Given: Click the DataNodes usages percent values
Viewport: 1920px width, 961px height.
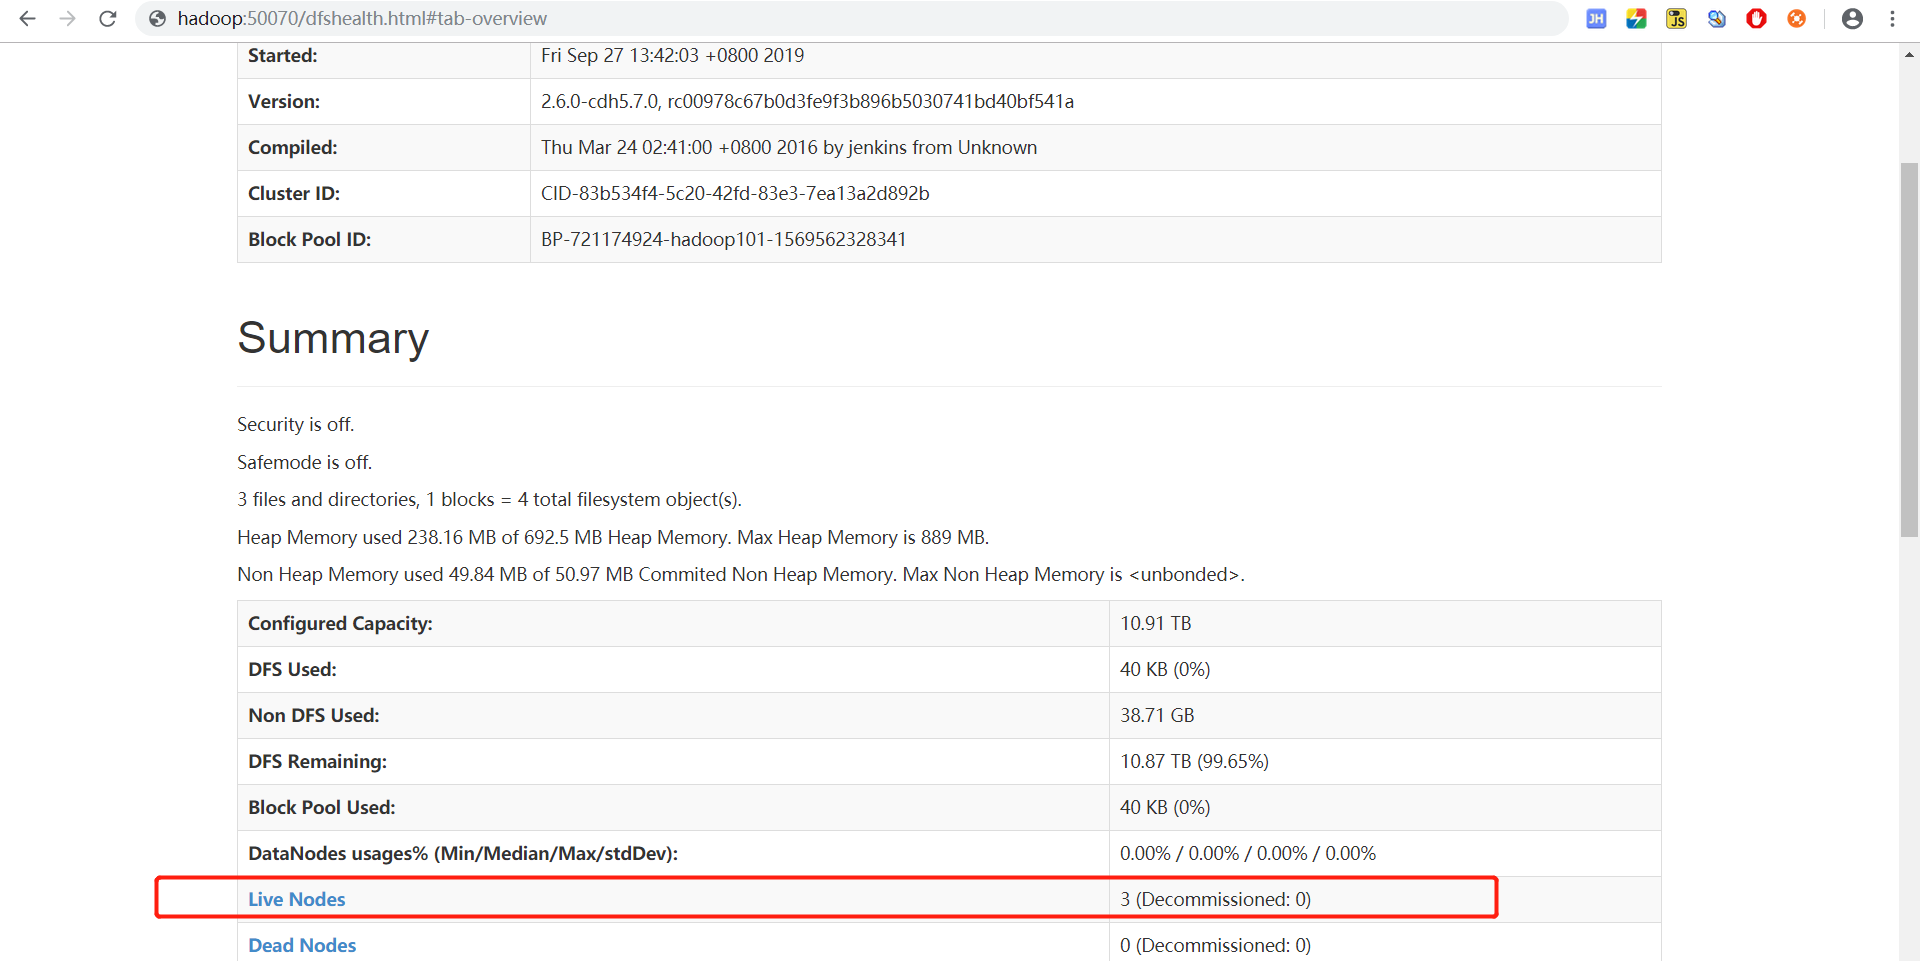Looking at the screenshot, I should (x=1248, y=853).
